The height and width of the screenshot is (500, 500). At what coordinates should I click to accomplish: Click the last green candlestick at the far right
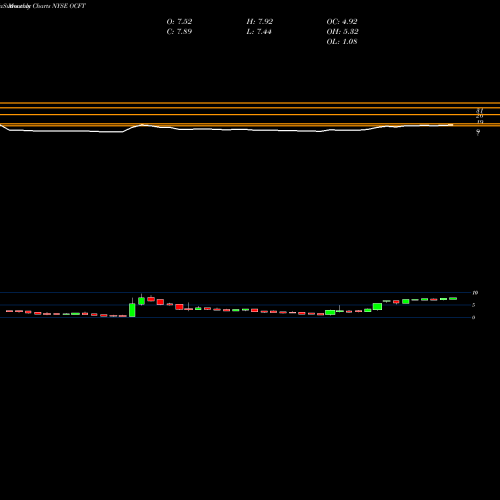pyautogui.click(x=453, y=299)
